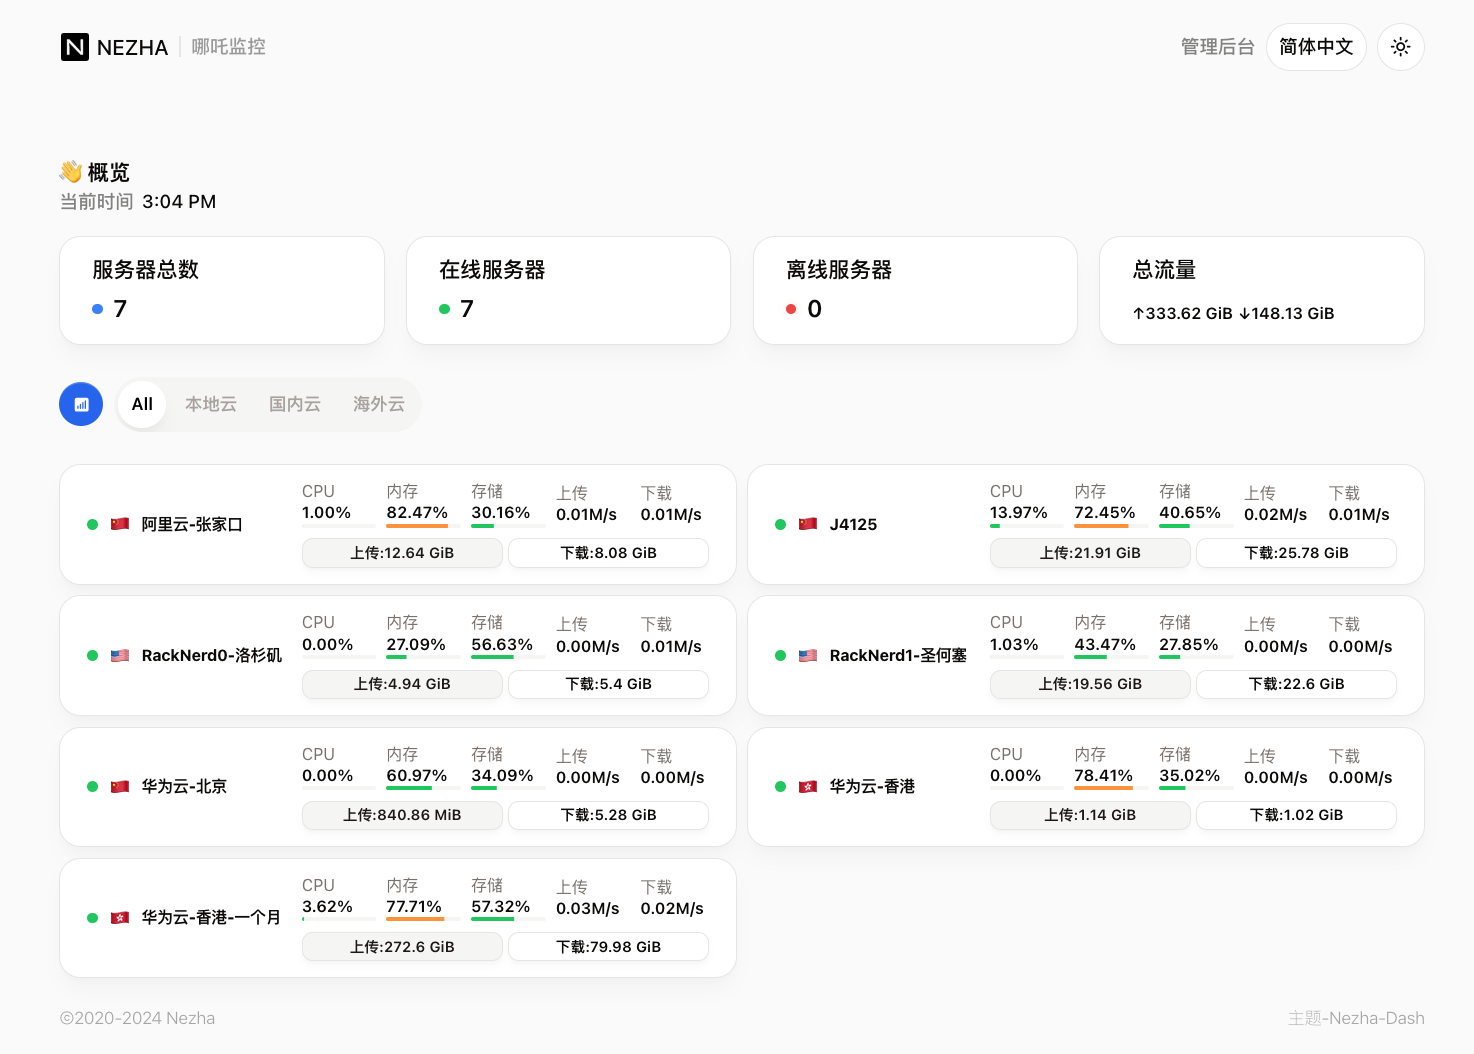Toggle the 国内云 server filter
Viewport: 1474px width, 1054px height.
pyautogui.click(x=294, y=404)
